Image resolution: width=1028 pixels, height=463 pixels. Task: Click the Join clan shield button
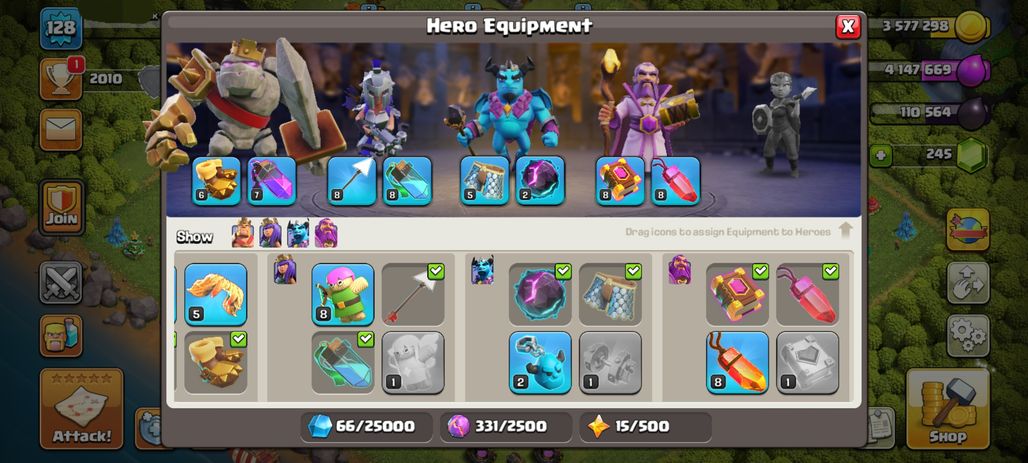pos(61,207)
